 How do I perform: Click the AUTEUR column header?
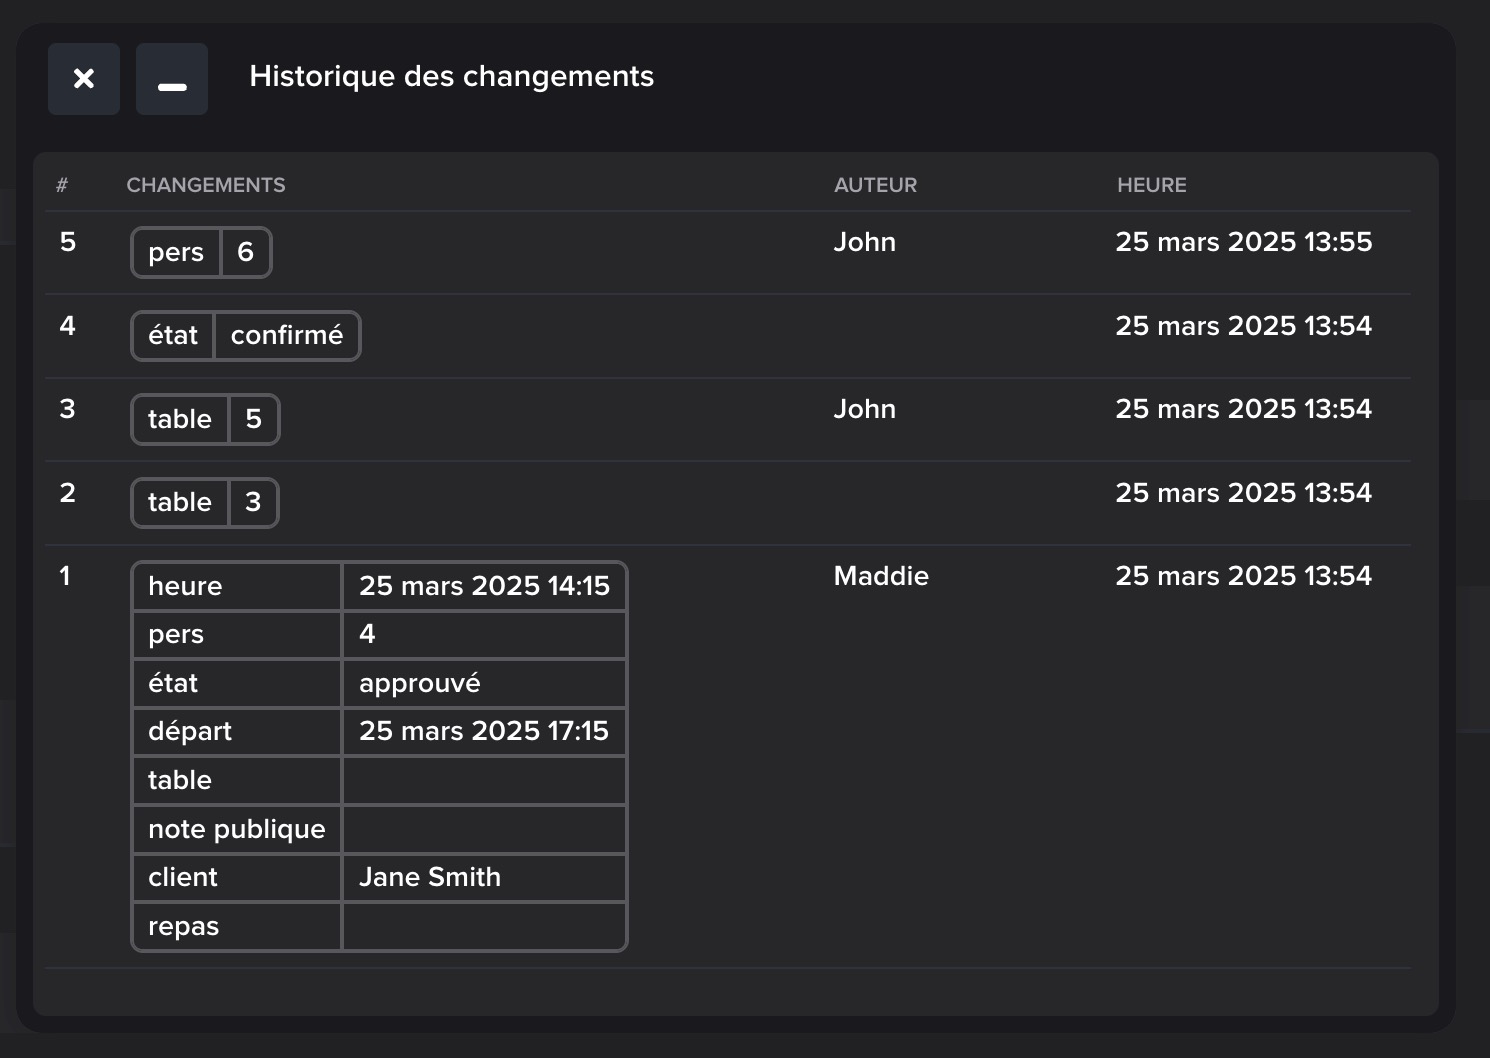875,185
